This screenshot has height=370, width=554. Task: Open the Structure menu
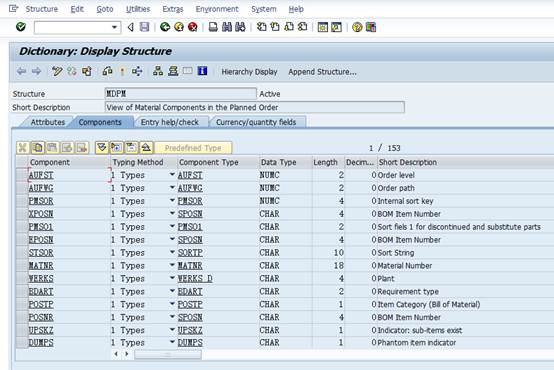click(x=42, y=9)
